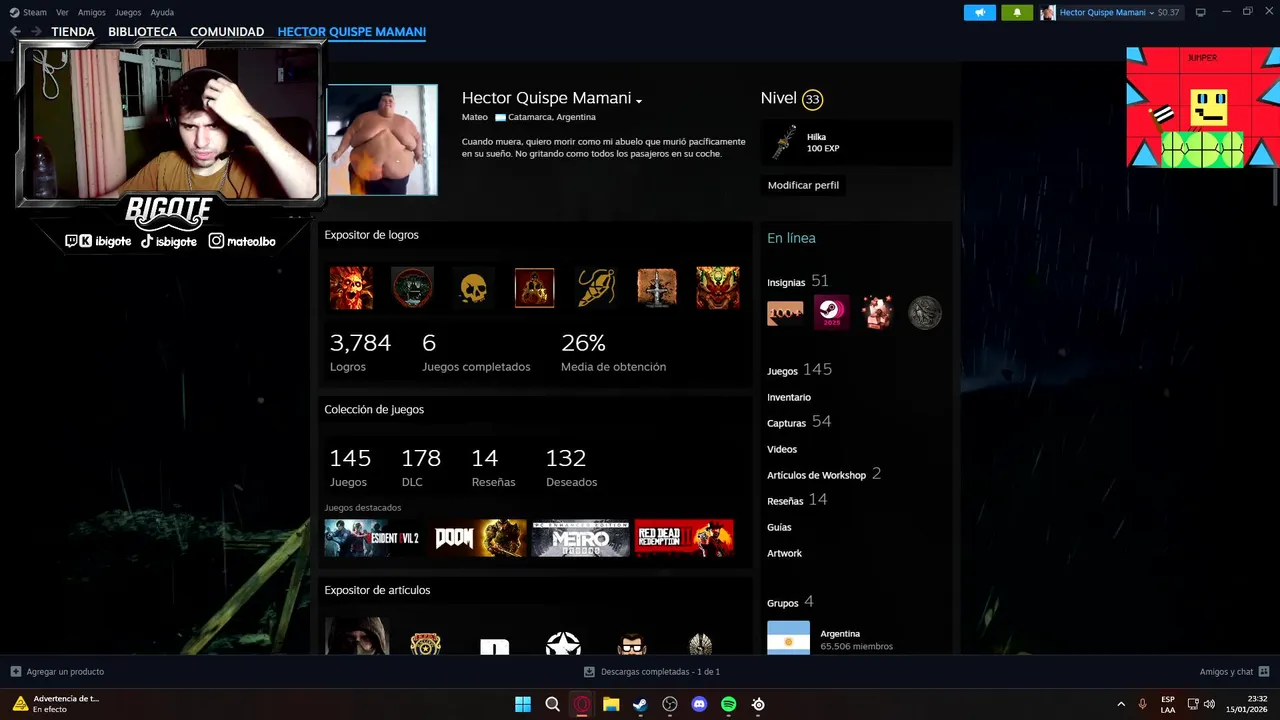Go forward with the right arrow
Image resolution: width=1280 pixels, height=720 pixels.
36,32
